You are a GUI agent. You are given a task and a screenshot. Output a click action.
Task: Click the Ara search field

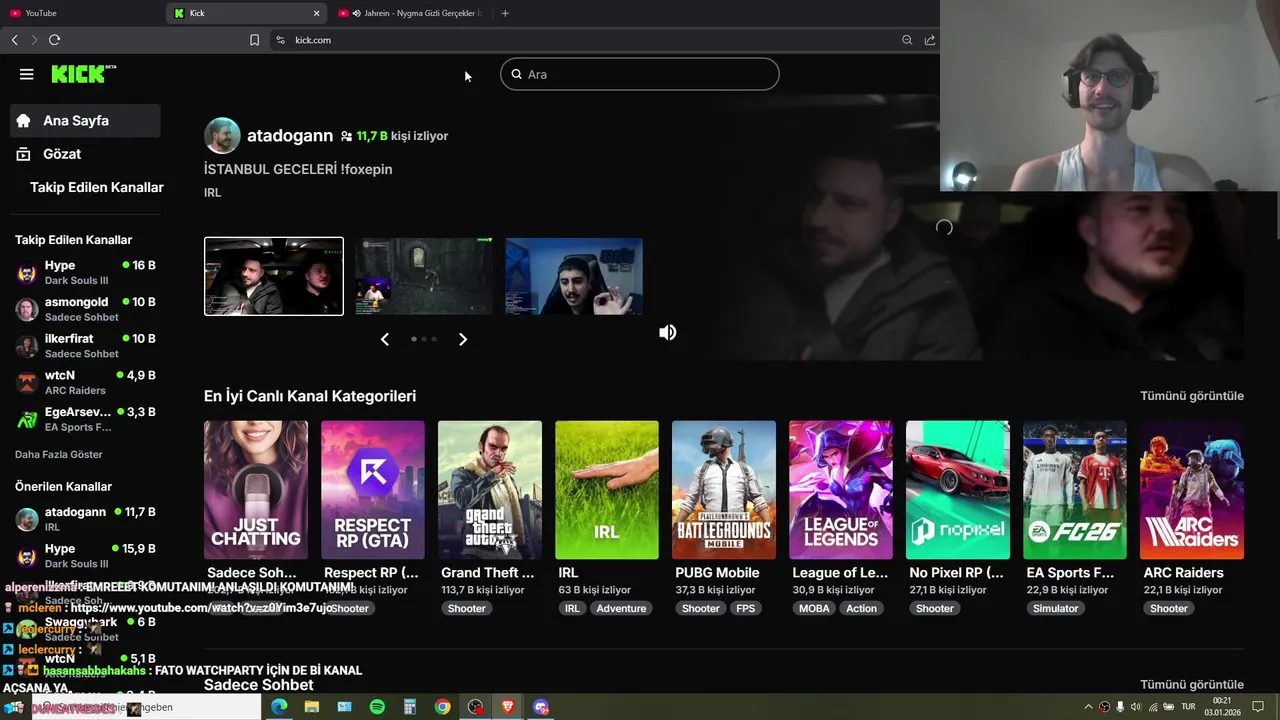[x=640, y=74]
